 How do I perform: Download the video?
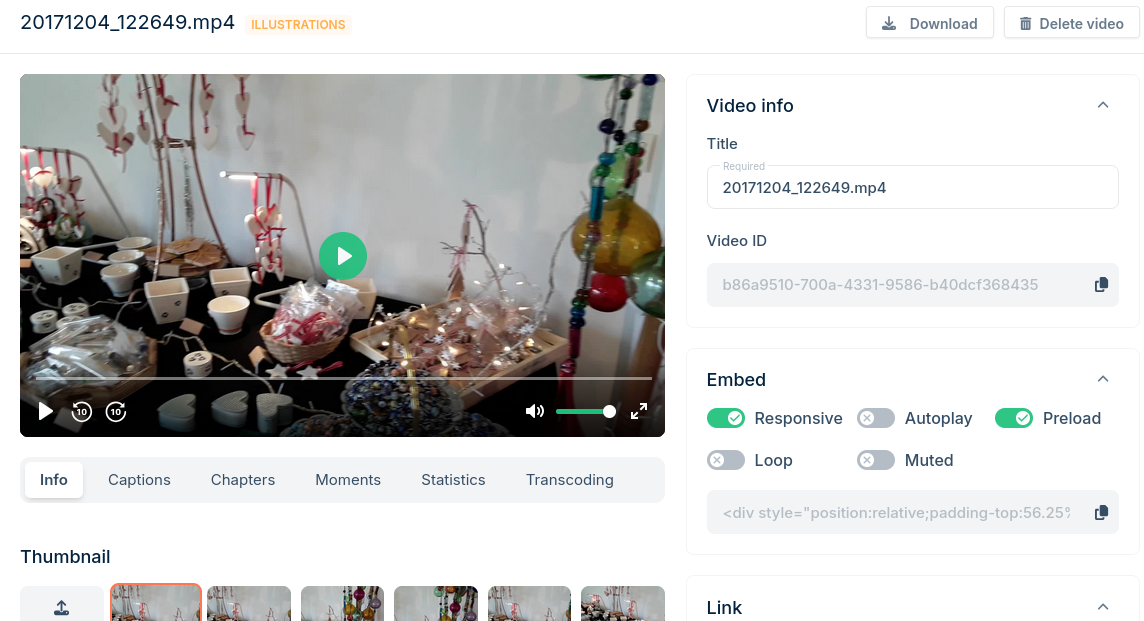[x=930, y=23]
